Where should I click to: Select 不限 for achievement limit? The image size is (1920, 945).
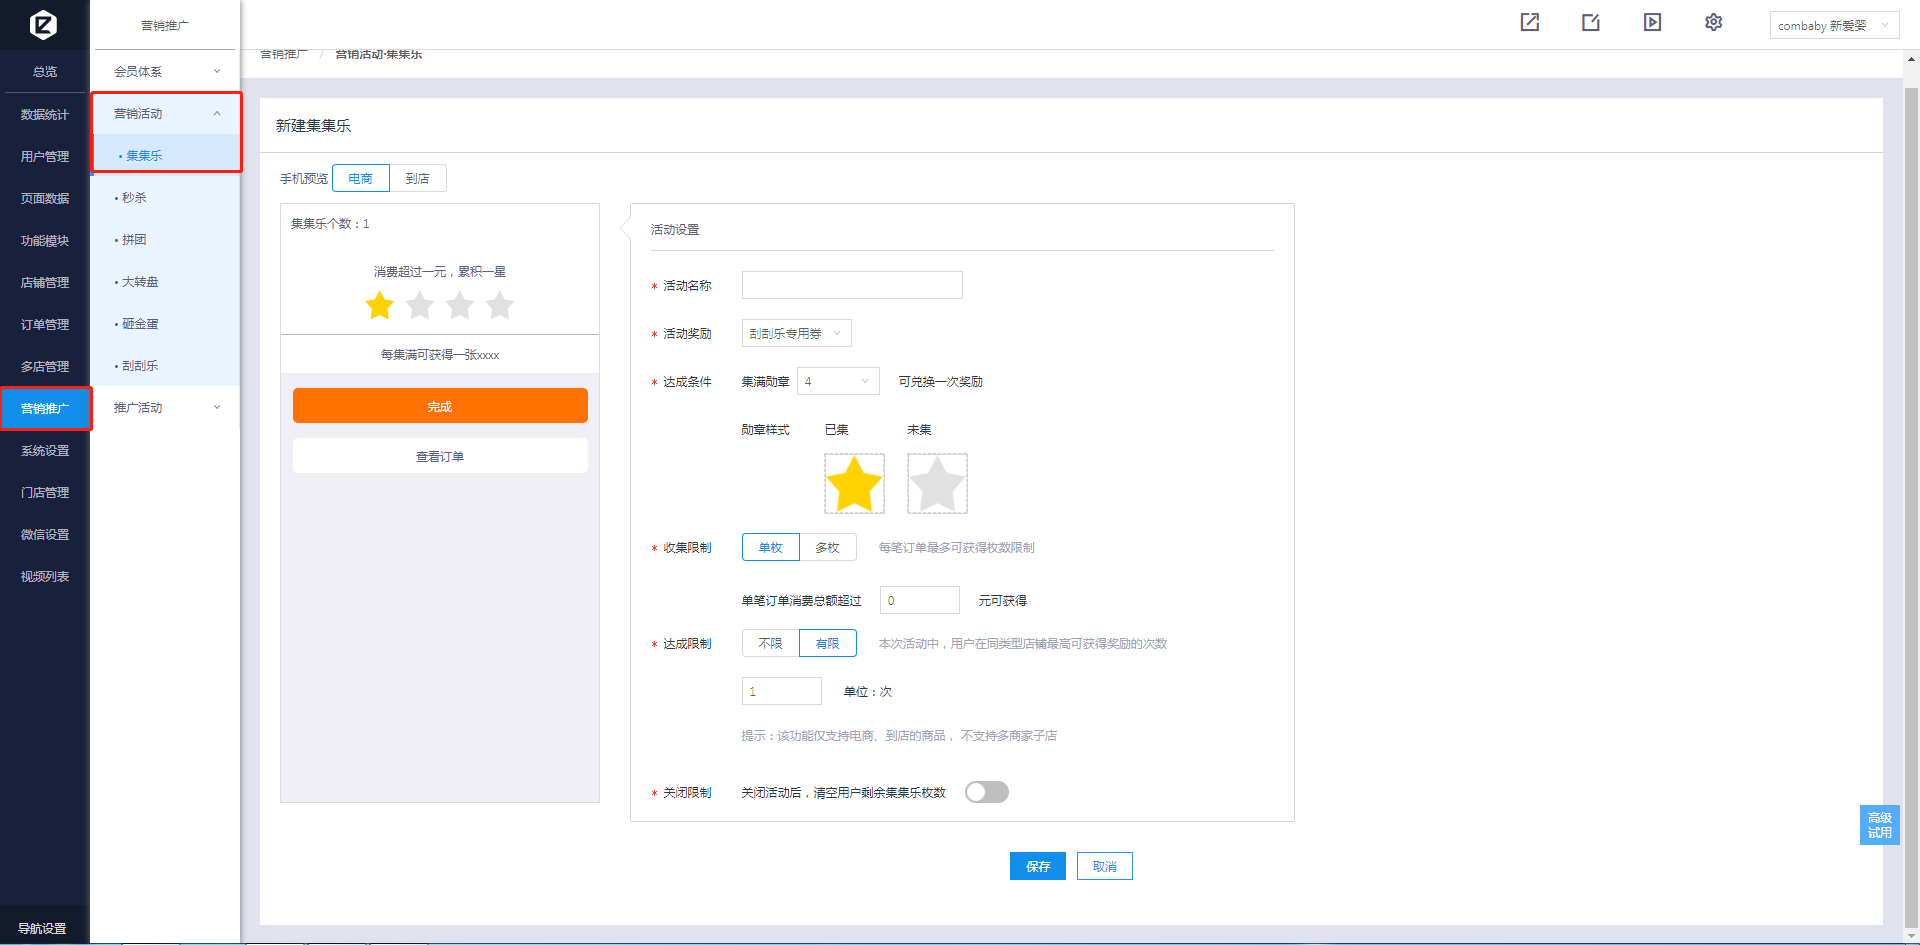point(770,644)
